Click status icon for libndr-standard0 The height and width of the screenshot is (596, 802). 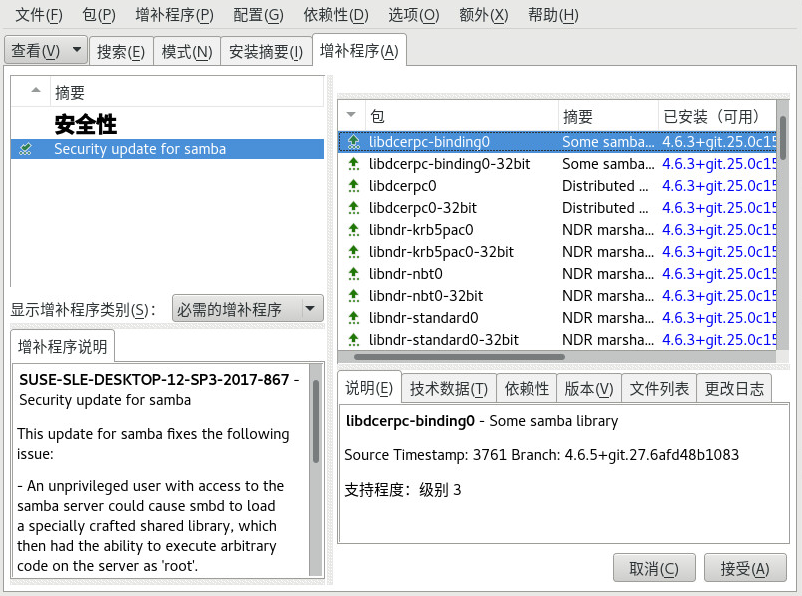[x=352, y=318]
